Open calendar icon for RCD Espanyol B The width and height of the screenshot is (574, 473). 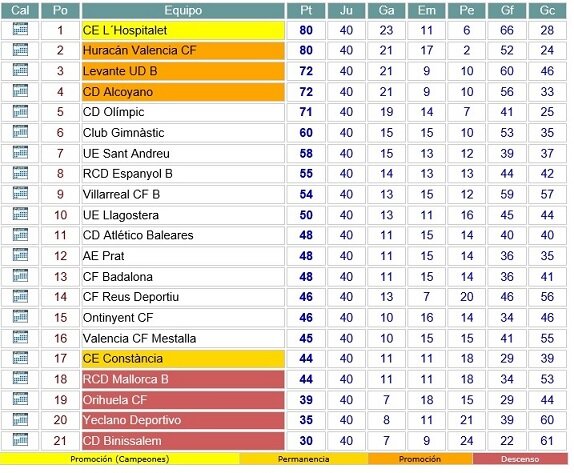pyautogui.click(x=20, y=173)
